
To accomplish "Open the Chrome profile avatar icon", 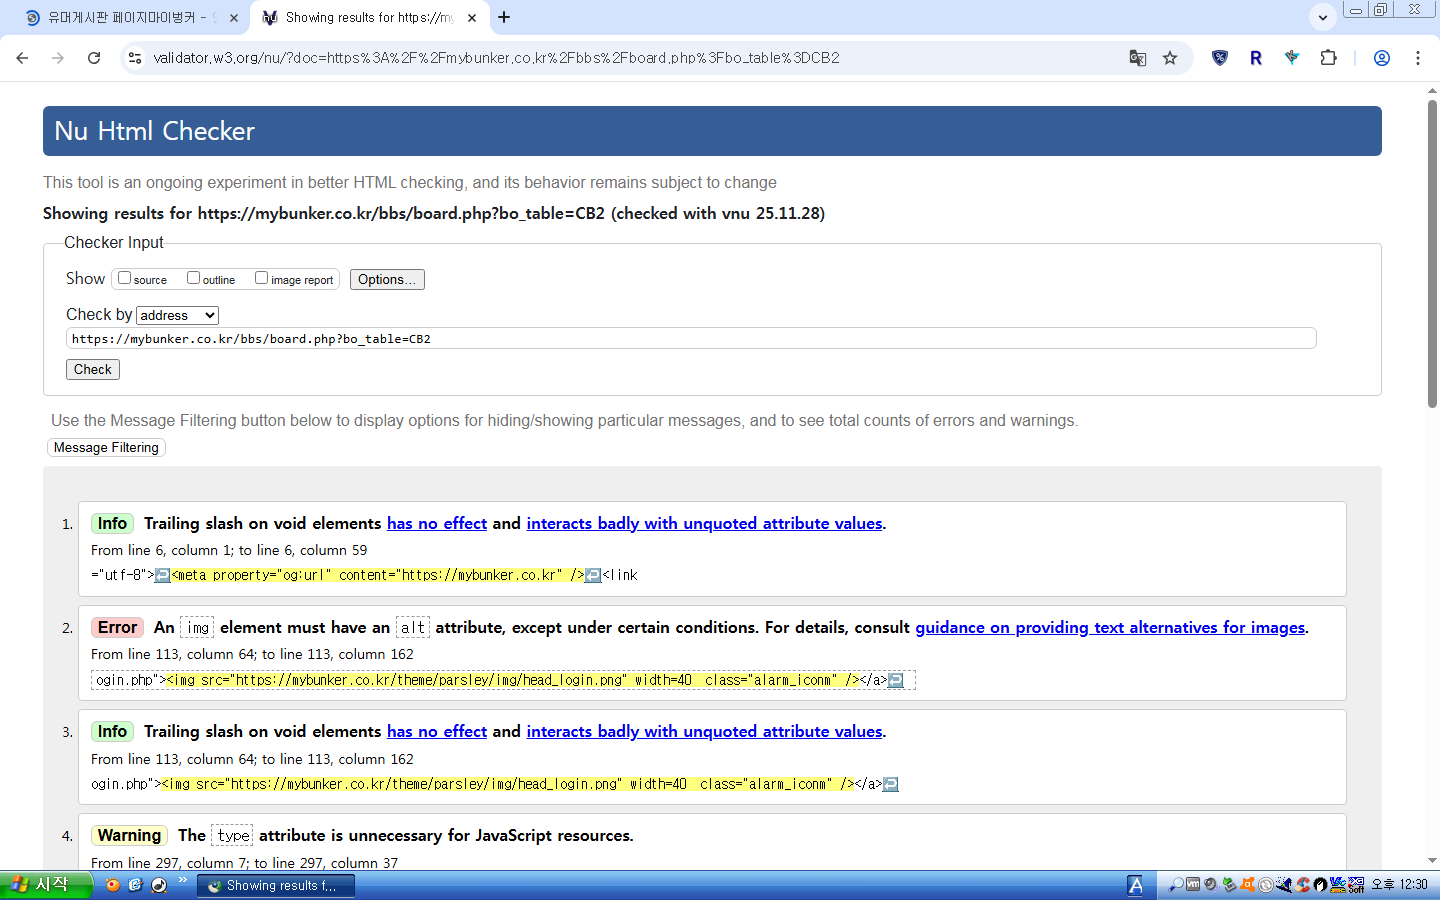I will click(1381, 58).
